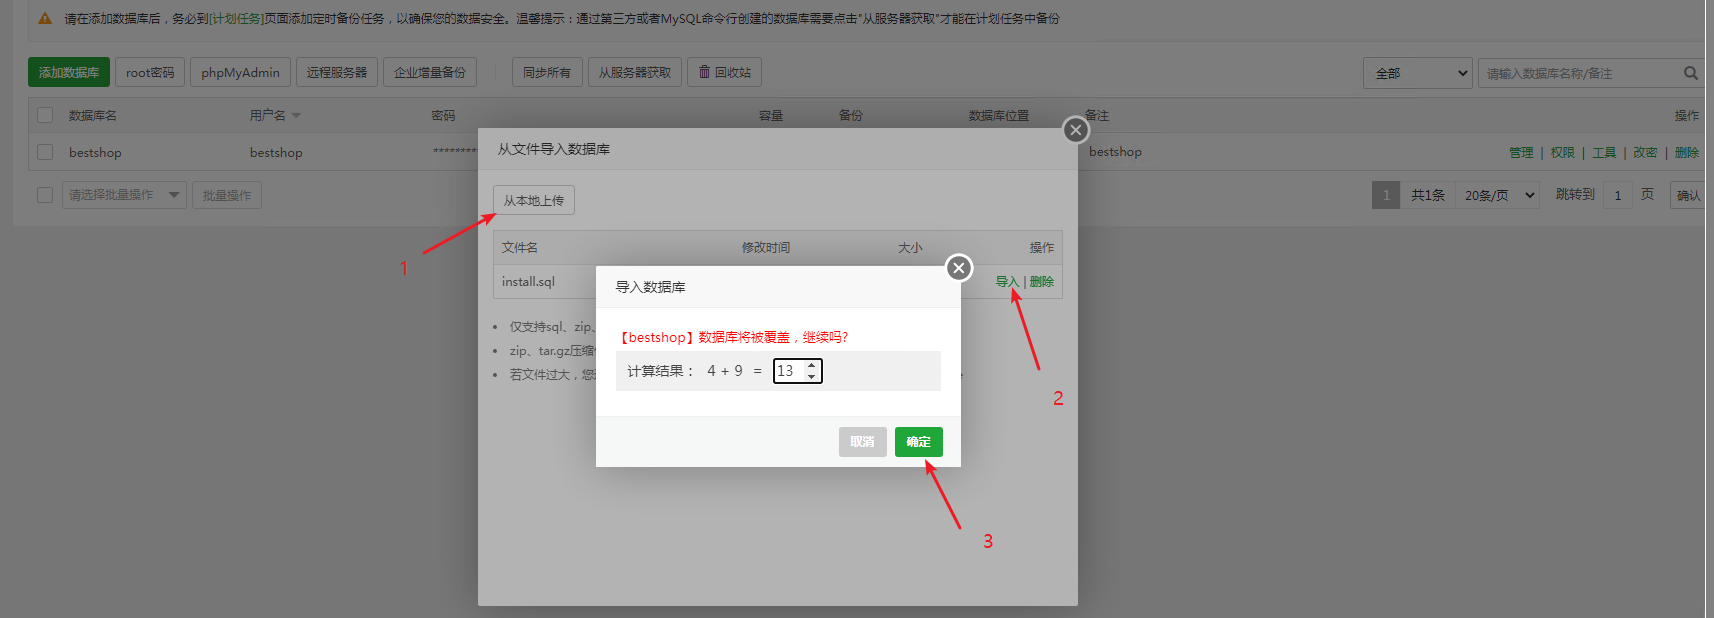The image size is (1714, 618).
Task: Close the import from file dialog
Action: 1075,130
